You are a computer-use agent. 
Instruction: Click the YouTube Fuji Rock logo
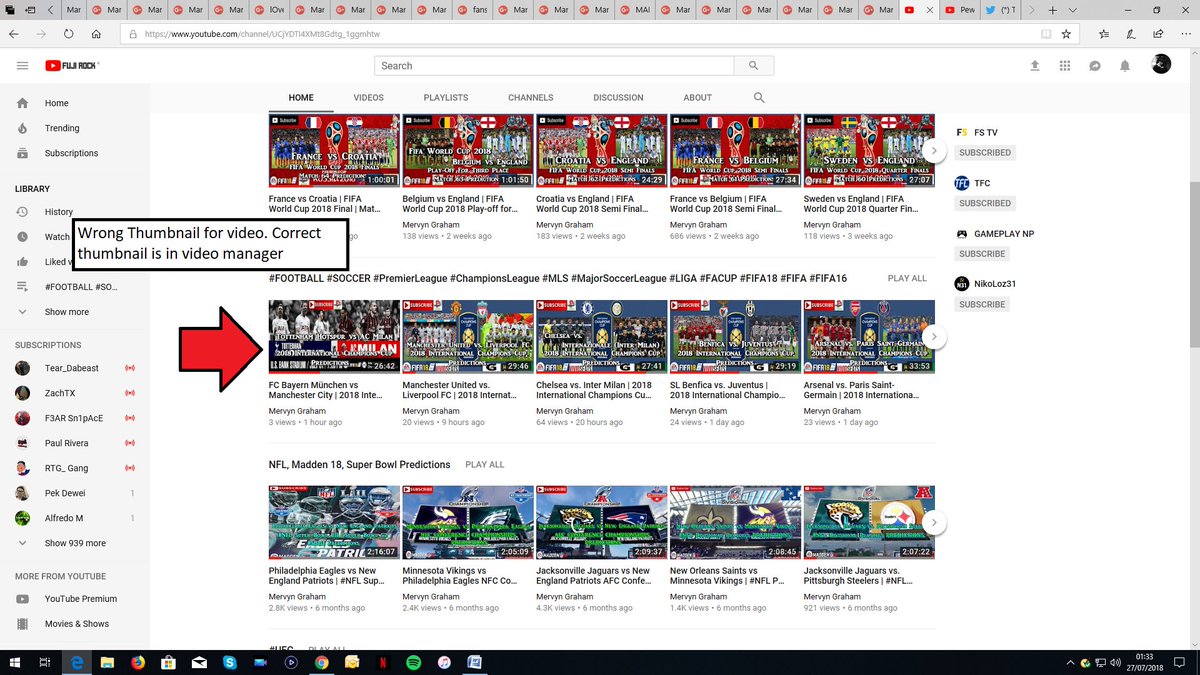(72, 66)
